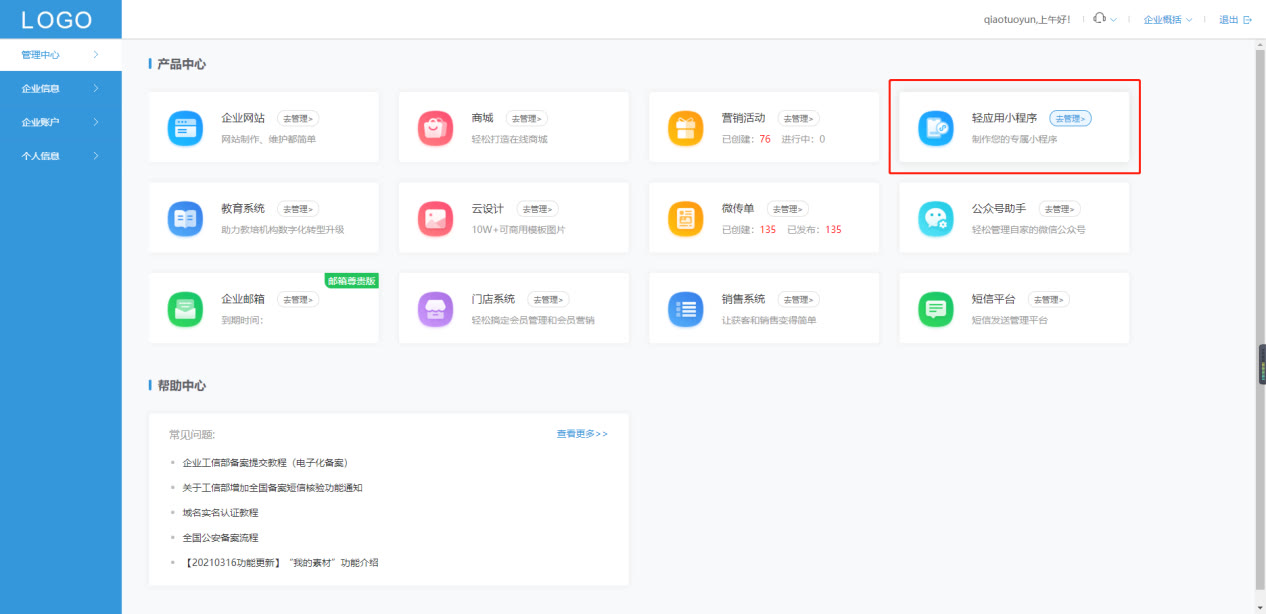Viewport: 1266px width, 614px height.
Task: Expand 企业账户 sidebar menu
Action: click(x=61, y=122)
